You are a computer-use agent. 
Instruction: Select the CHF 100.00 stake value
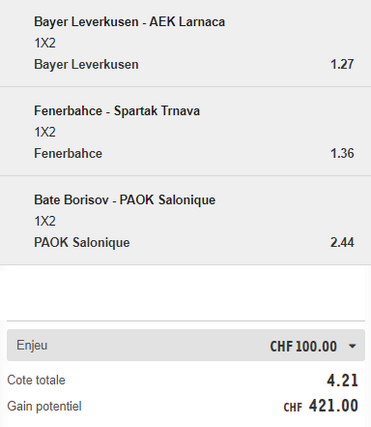tap(303, 346)
